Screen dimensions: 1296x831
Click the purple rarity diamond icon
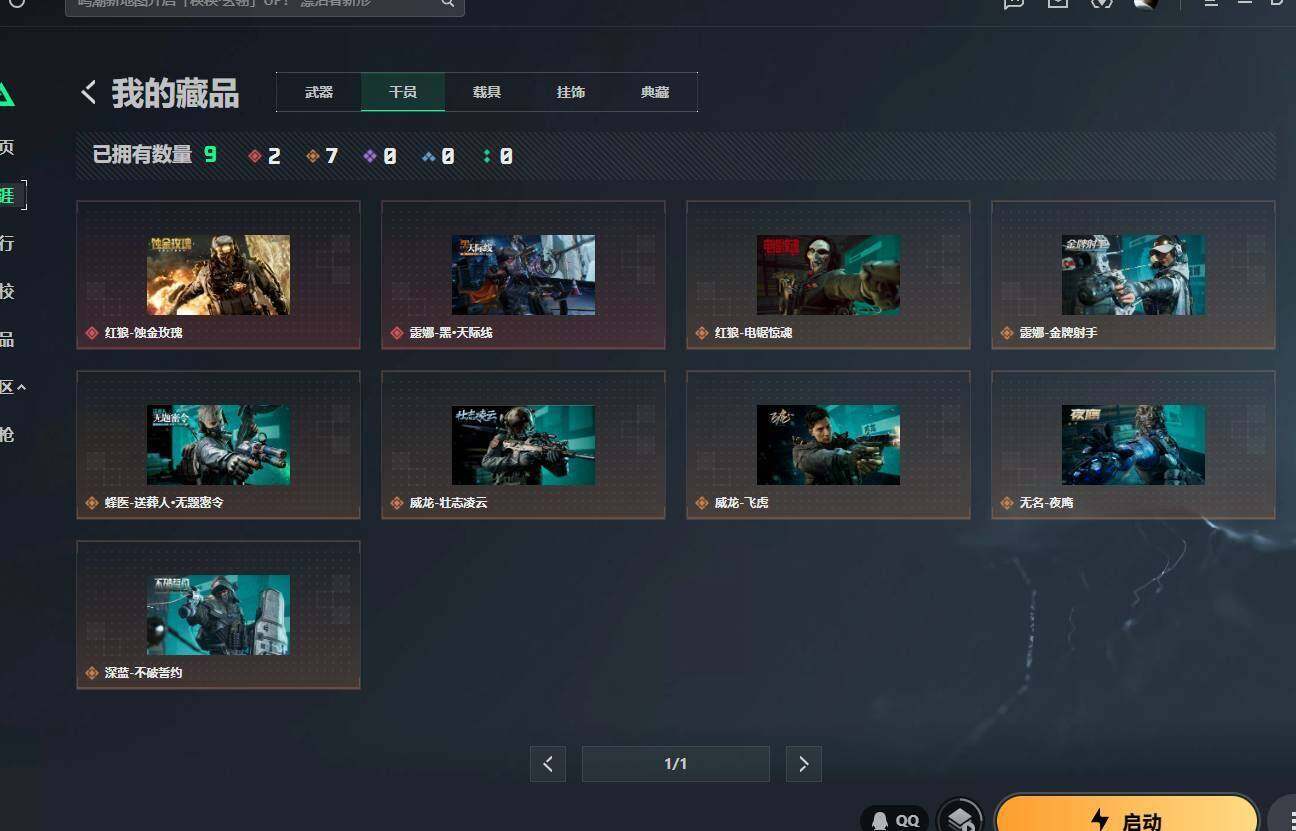[x=370, y=156]
